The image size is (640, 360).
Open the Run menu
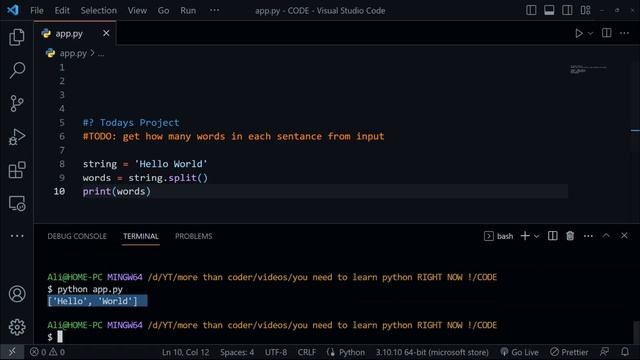(188, 10)
